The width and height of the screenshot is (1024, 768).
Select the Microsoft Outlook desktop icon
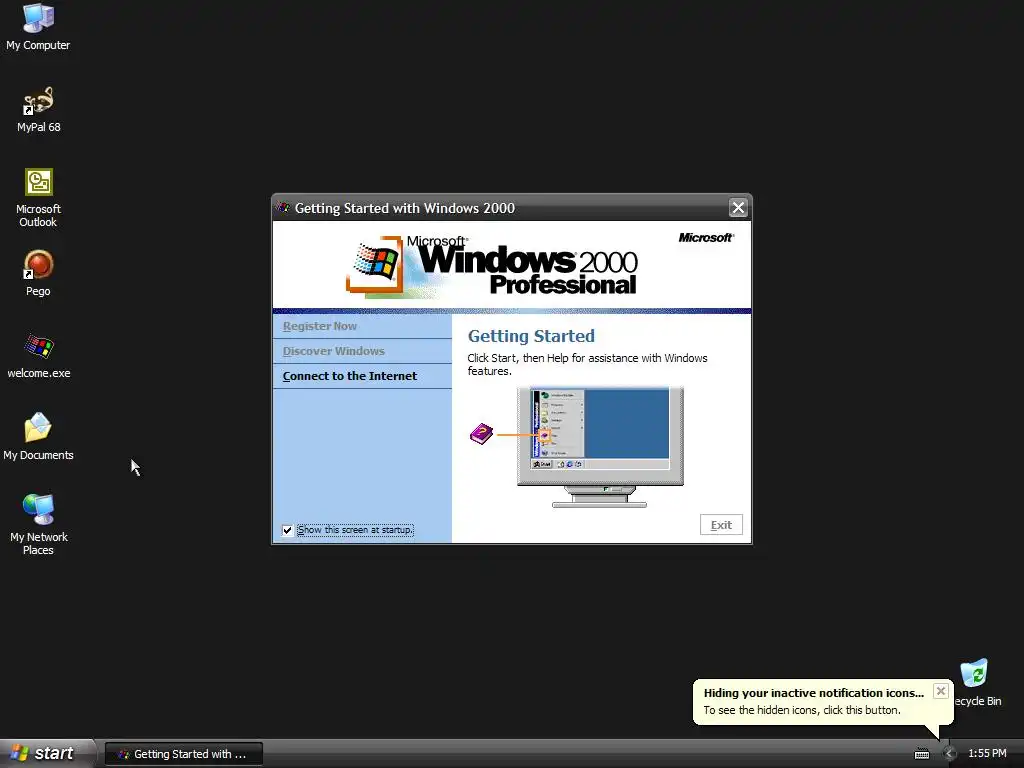(39, 198)
